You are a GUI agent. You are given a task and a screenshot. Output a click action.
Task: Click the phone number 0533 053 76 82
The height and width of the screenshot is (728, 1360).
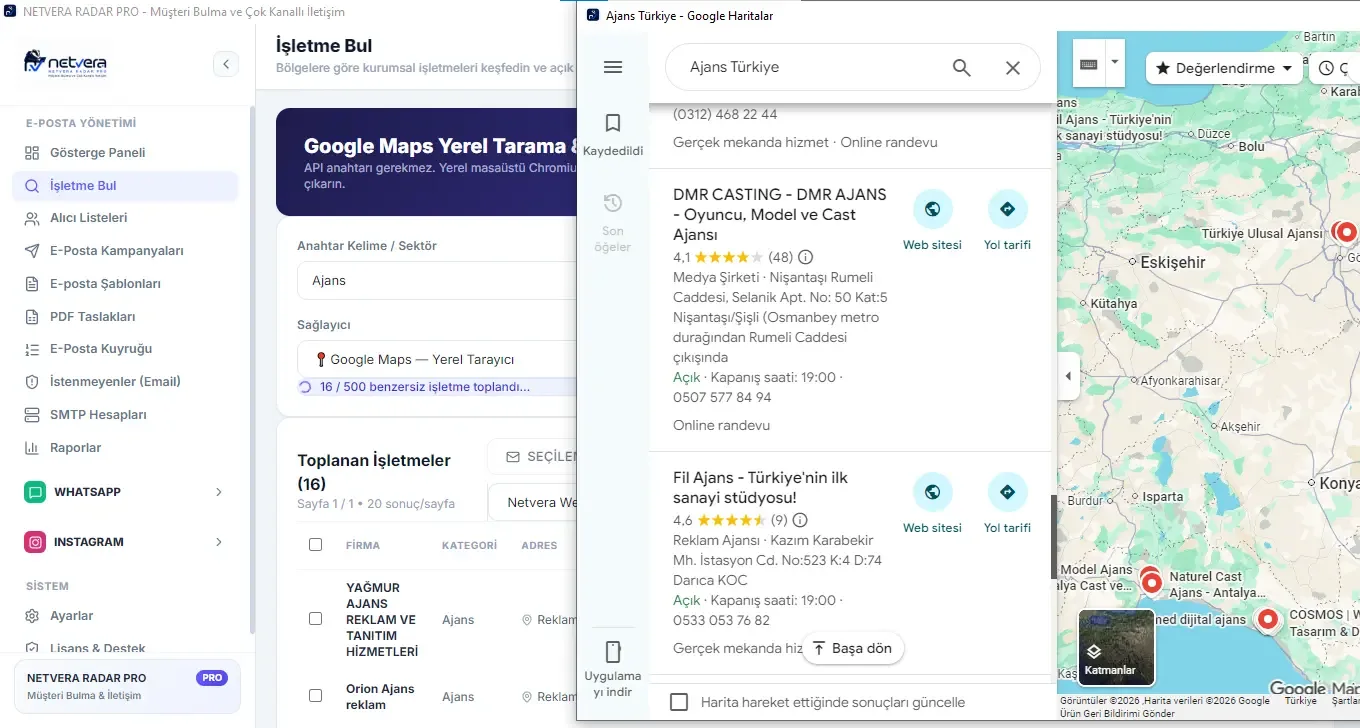[722, 620]
